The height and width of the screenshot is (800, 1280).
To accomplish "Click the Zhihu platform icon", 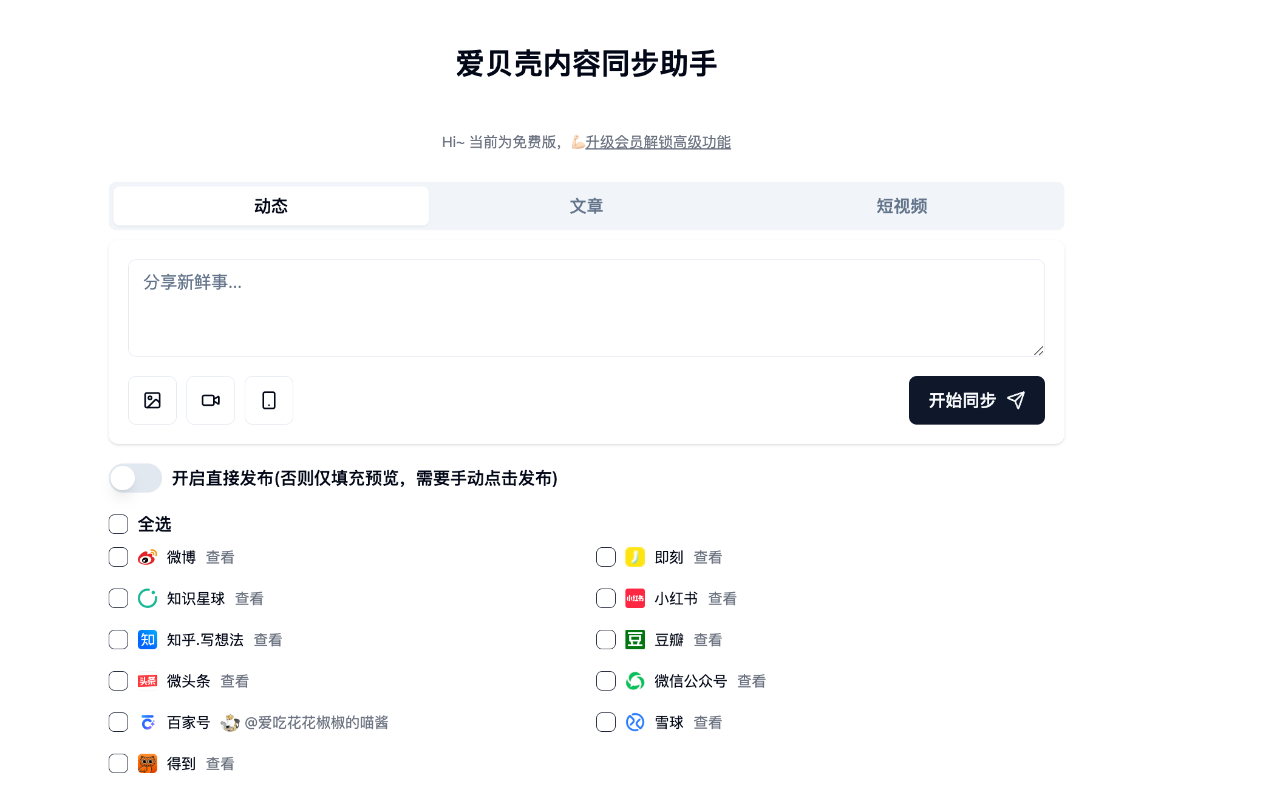I will point(147,639).
